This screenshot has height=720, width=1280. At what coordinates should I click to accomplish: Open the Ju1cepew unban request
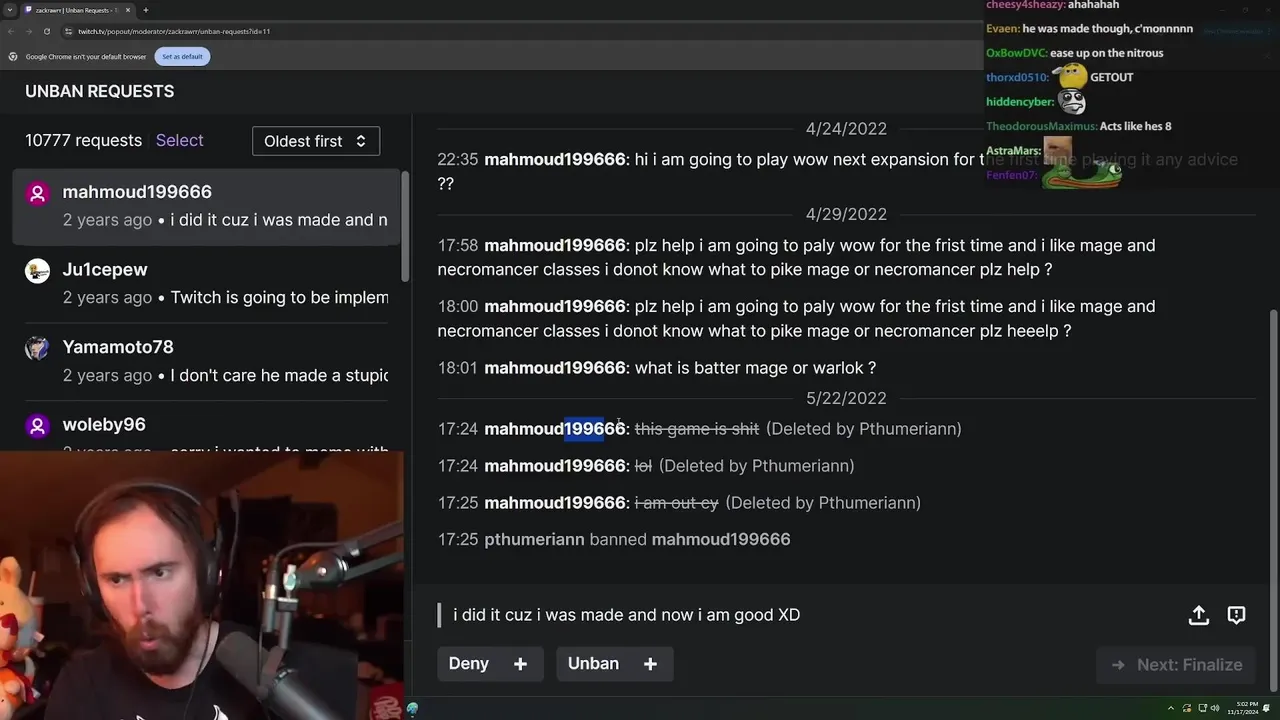point(206,283)
